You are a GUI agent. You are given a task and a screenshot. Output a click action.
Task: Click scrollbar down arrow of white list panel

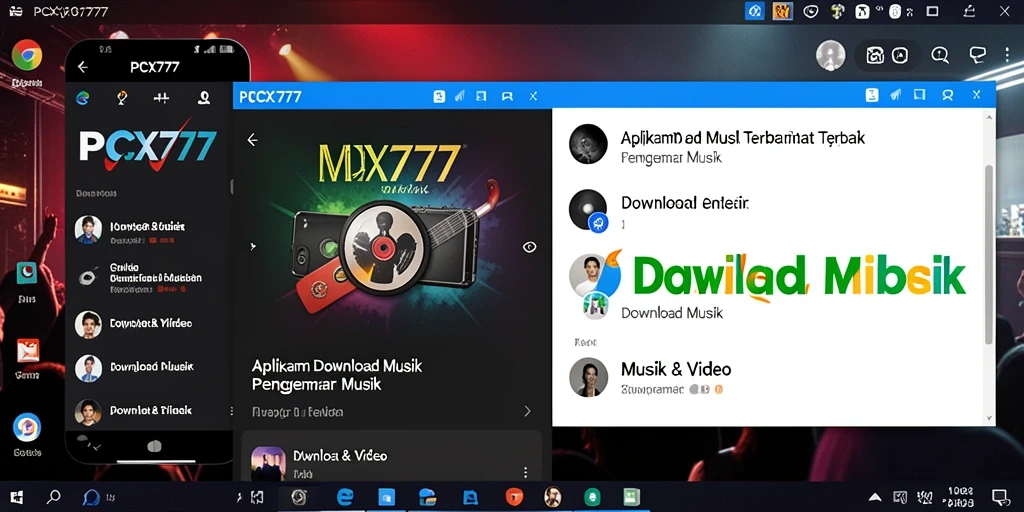coord(989,418)
